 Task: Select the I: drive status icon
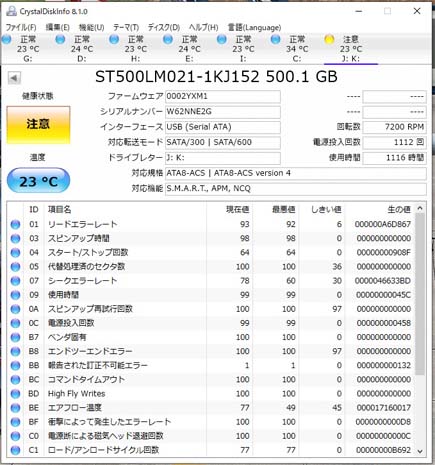222,39
